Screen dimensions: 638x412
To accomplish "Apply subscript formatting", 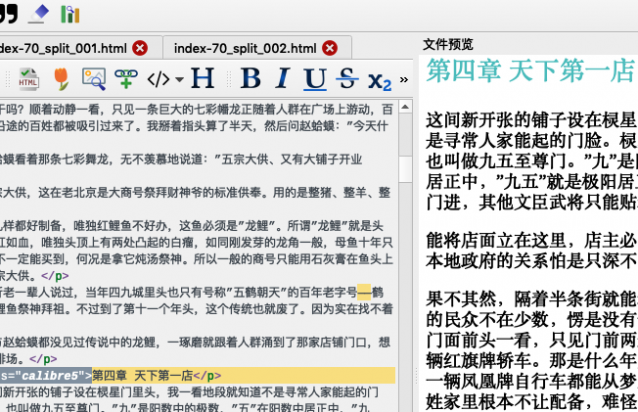I will [379, 79].
